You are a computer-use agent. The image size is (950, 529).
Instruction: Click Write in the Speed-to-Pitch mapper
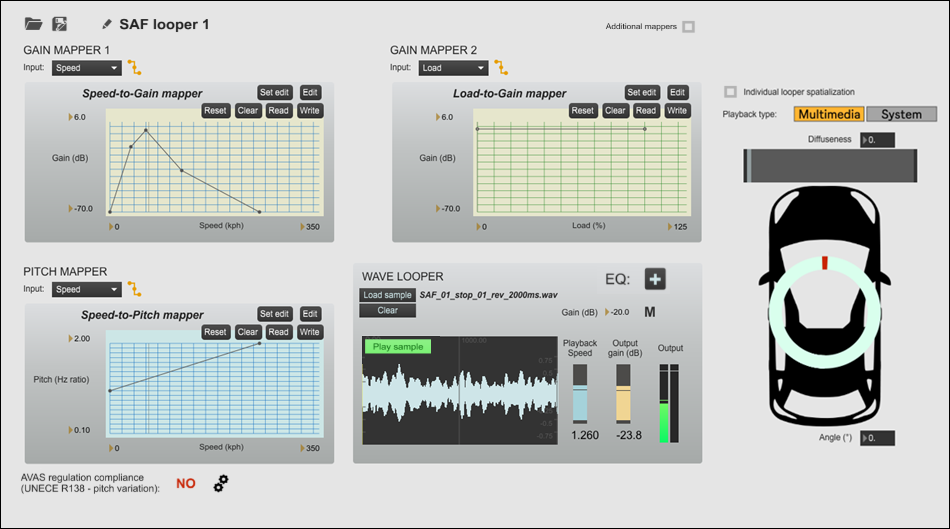(x=310, y=332)
